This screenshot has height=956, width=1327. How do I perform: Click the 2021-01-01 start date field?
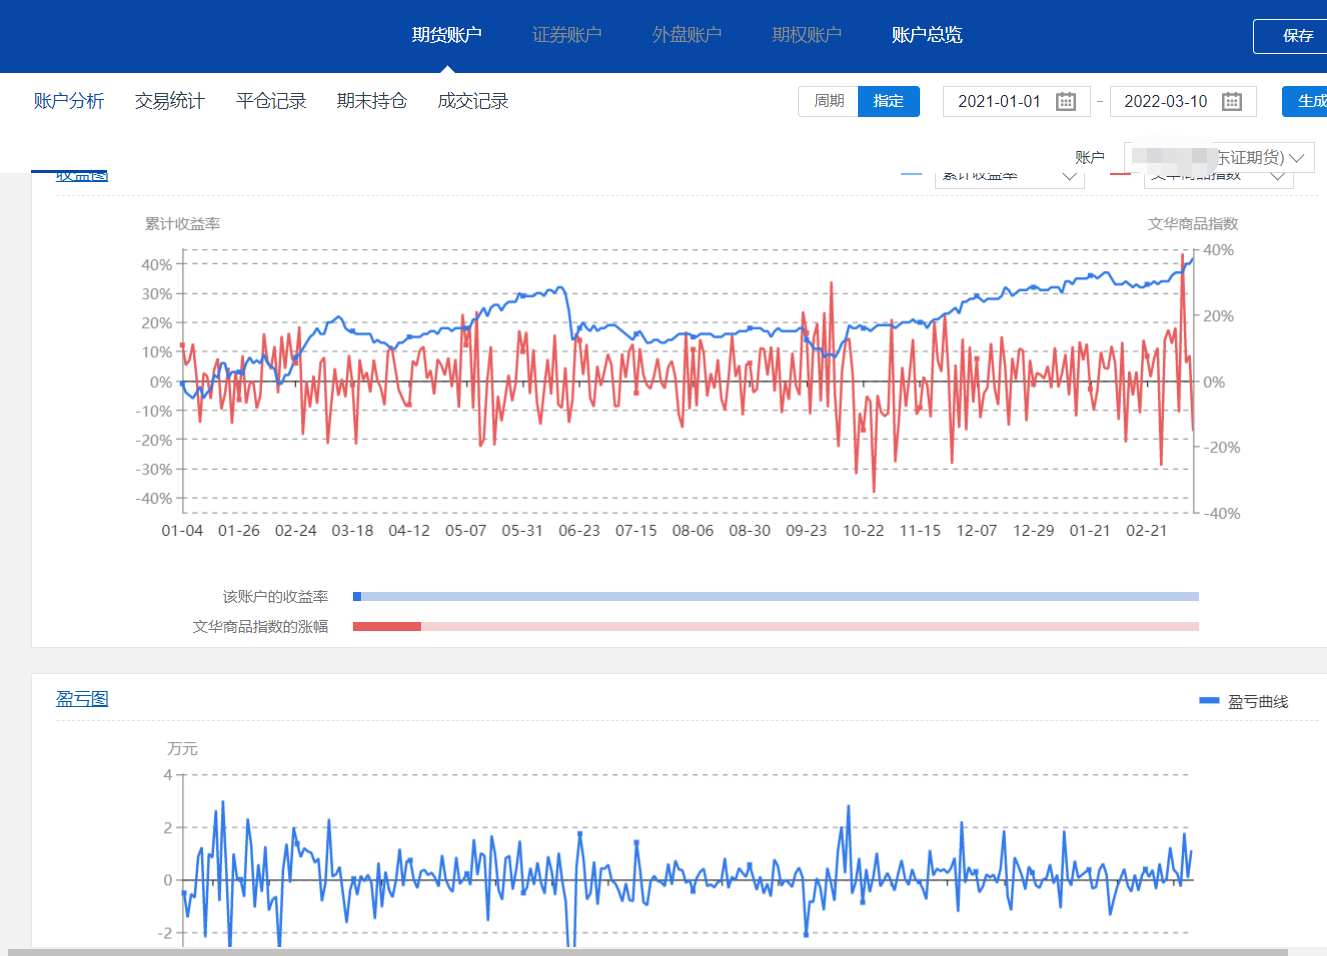[x=999, y=102]
